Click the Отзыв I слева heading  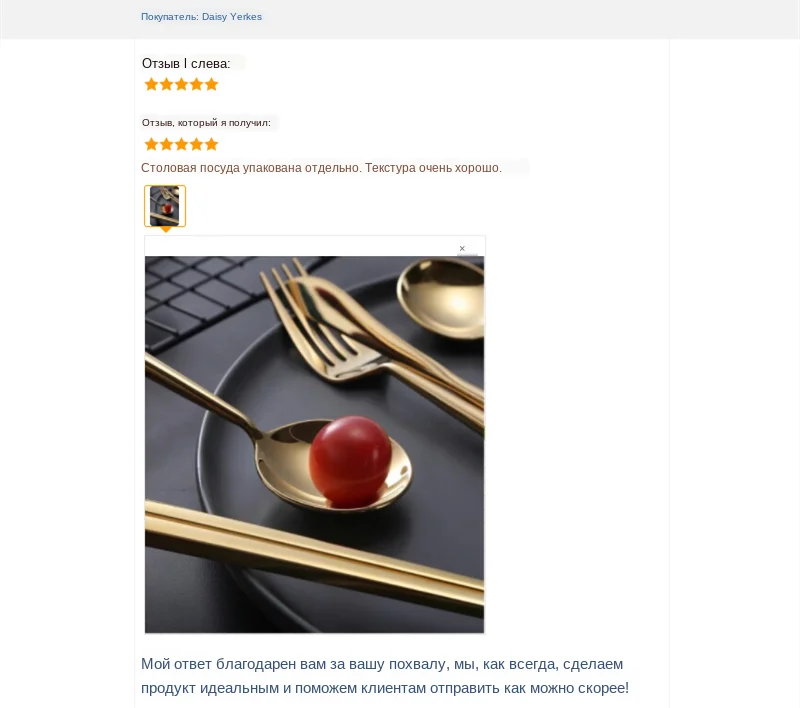pyautogui.click(x=186, y=63)
